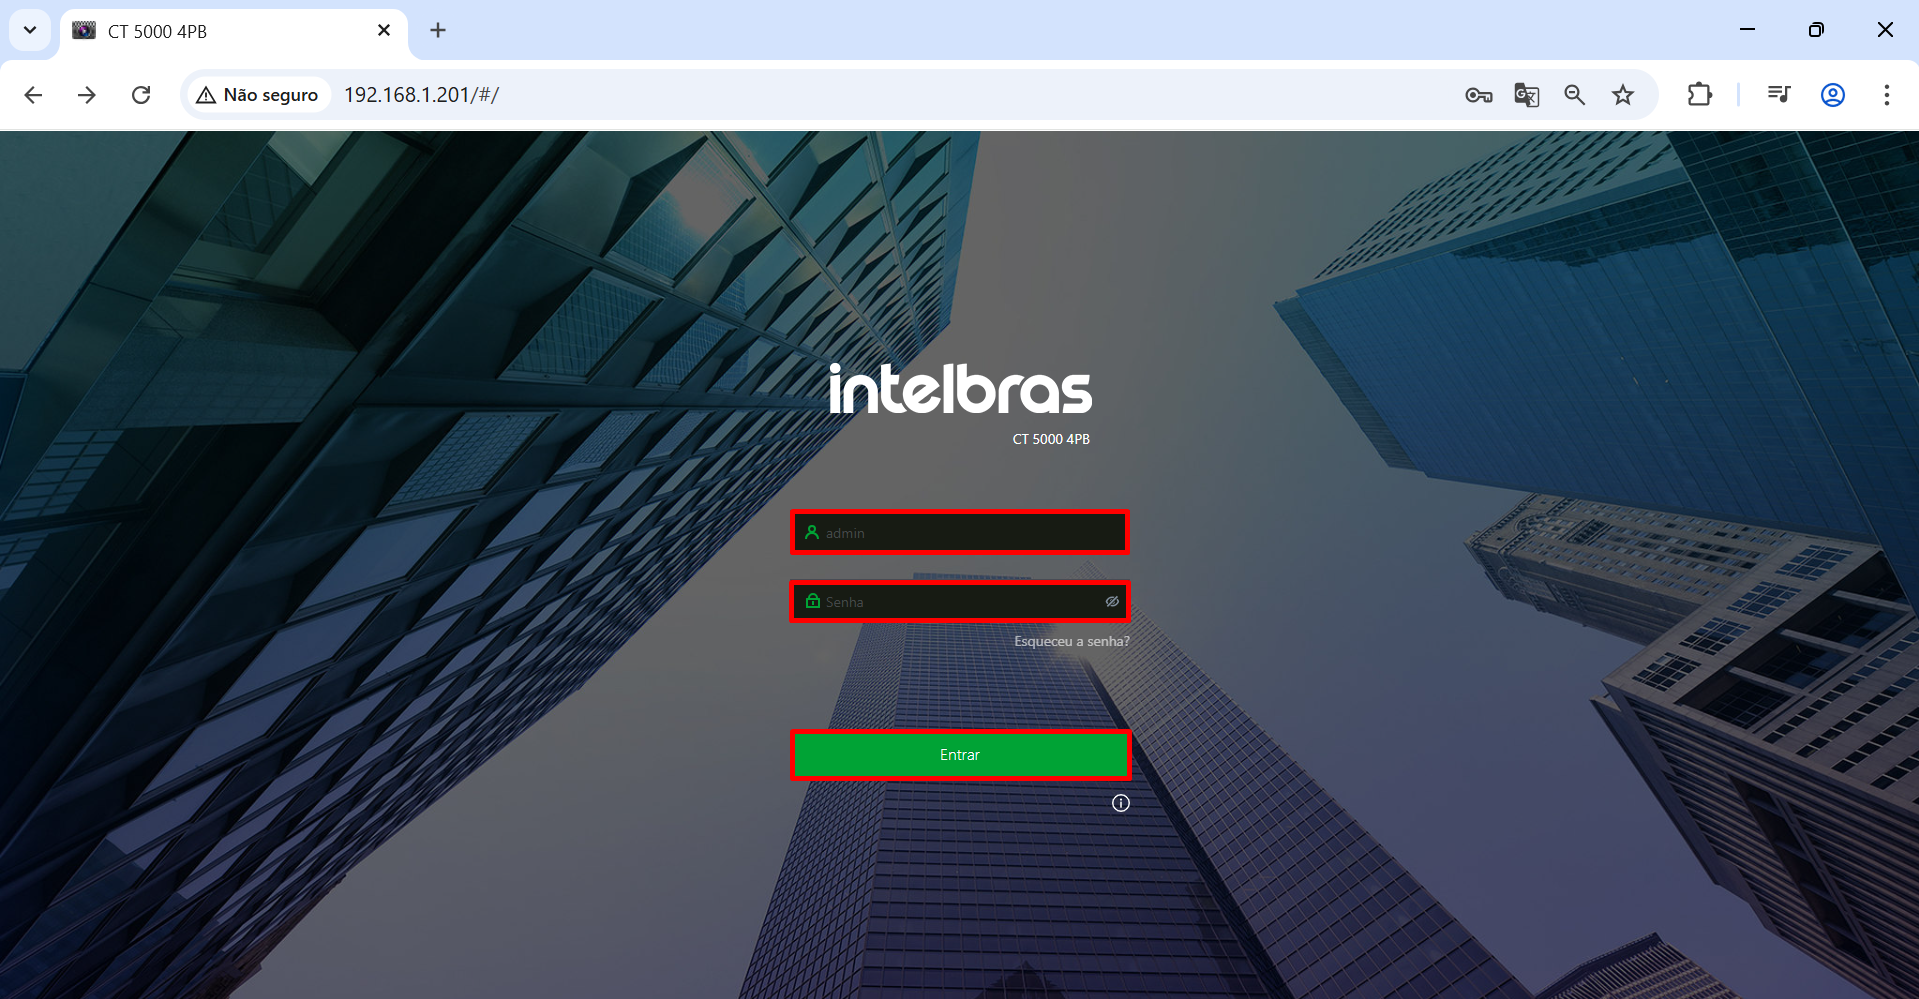Open the browser Extensions puzzle icon
The image size is (1919, 999).
(x=1699, y=95)
